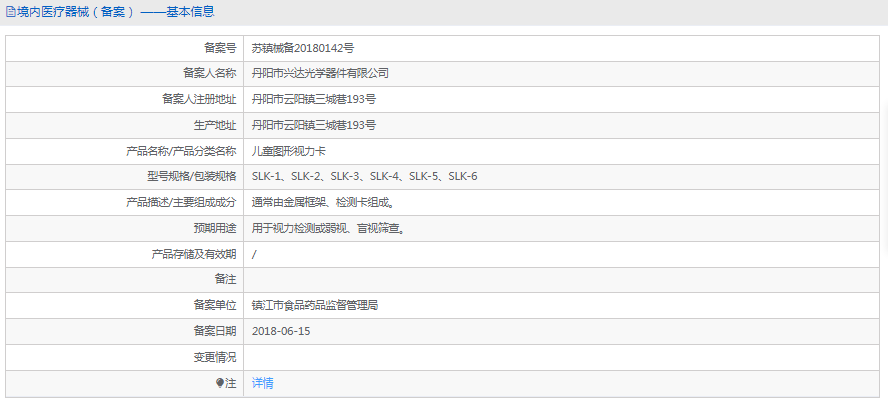
Task: Select the product name 儿童图形视力卡
Action: [x=289, y=151]
